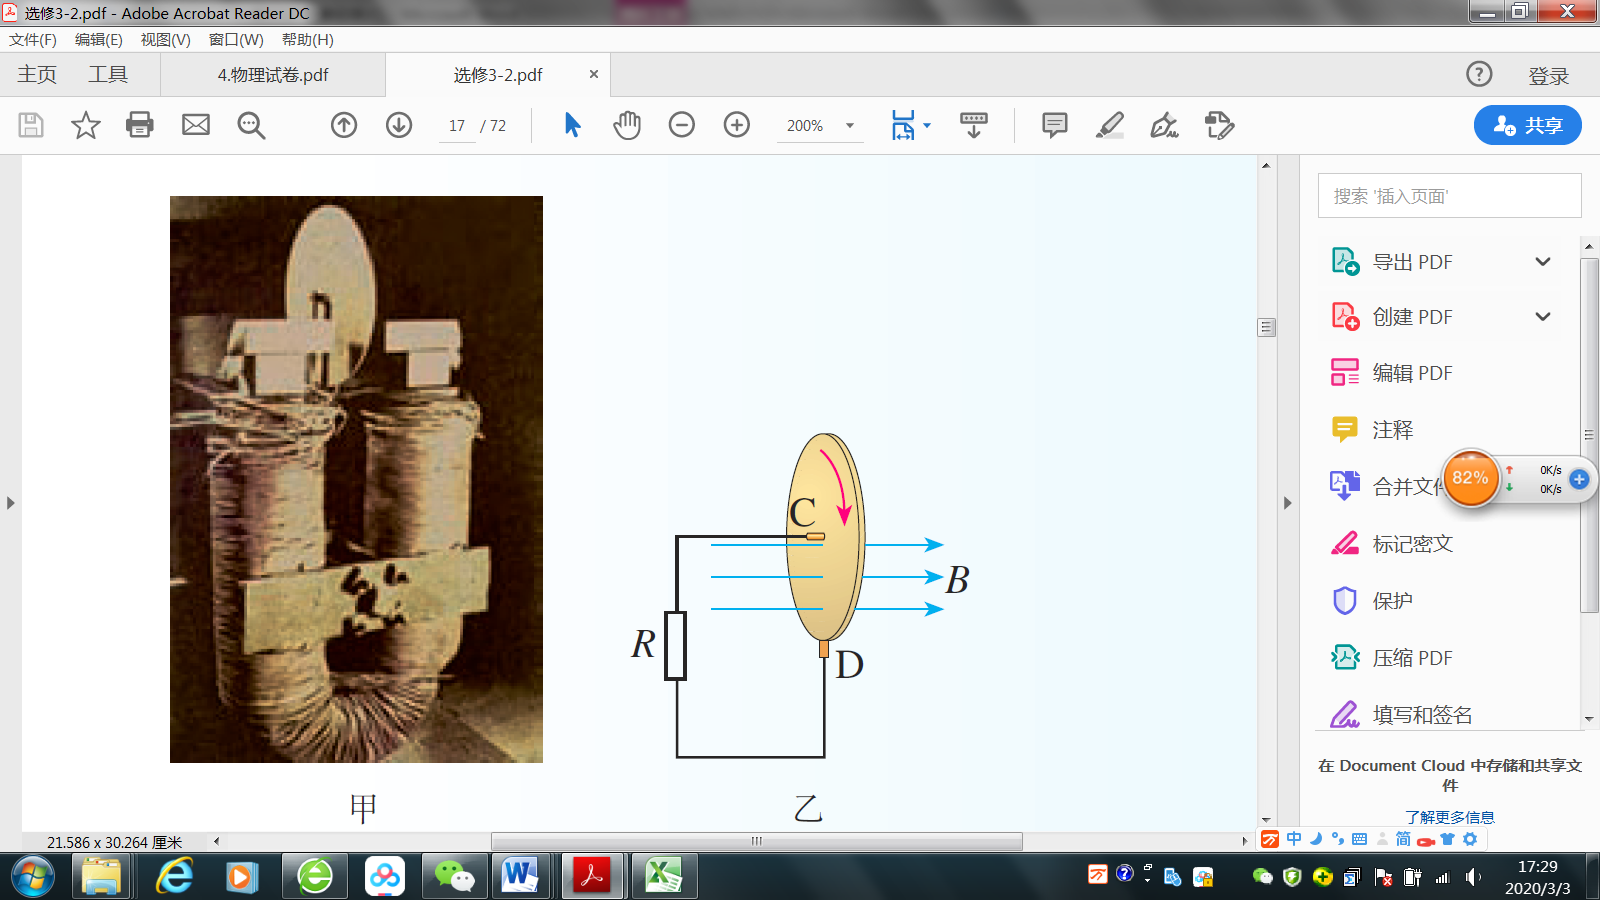Add the file to starred favorites
The height and width of the screenshot is (900, 1600).
tap(86, 125)
